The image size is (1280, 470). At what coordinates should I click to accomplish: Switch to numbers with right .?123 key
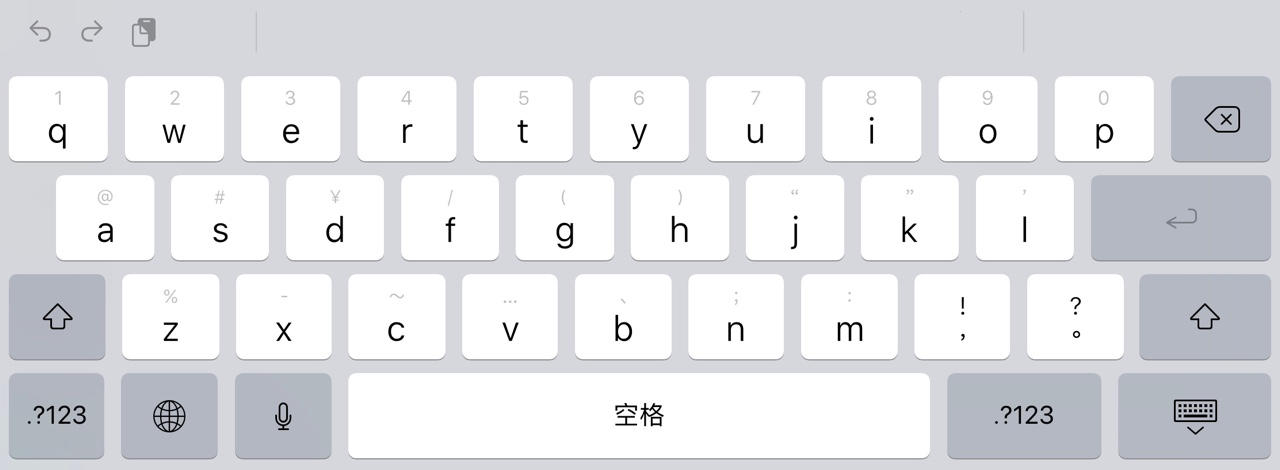tap(1024, 416)
